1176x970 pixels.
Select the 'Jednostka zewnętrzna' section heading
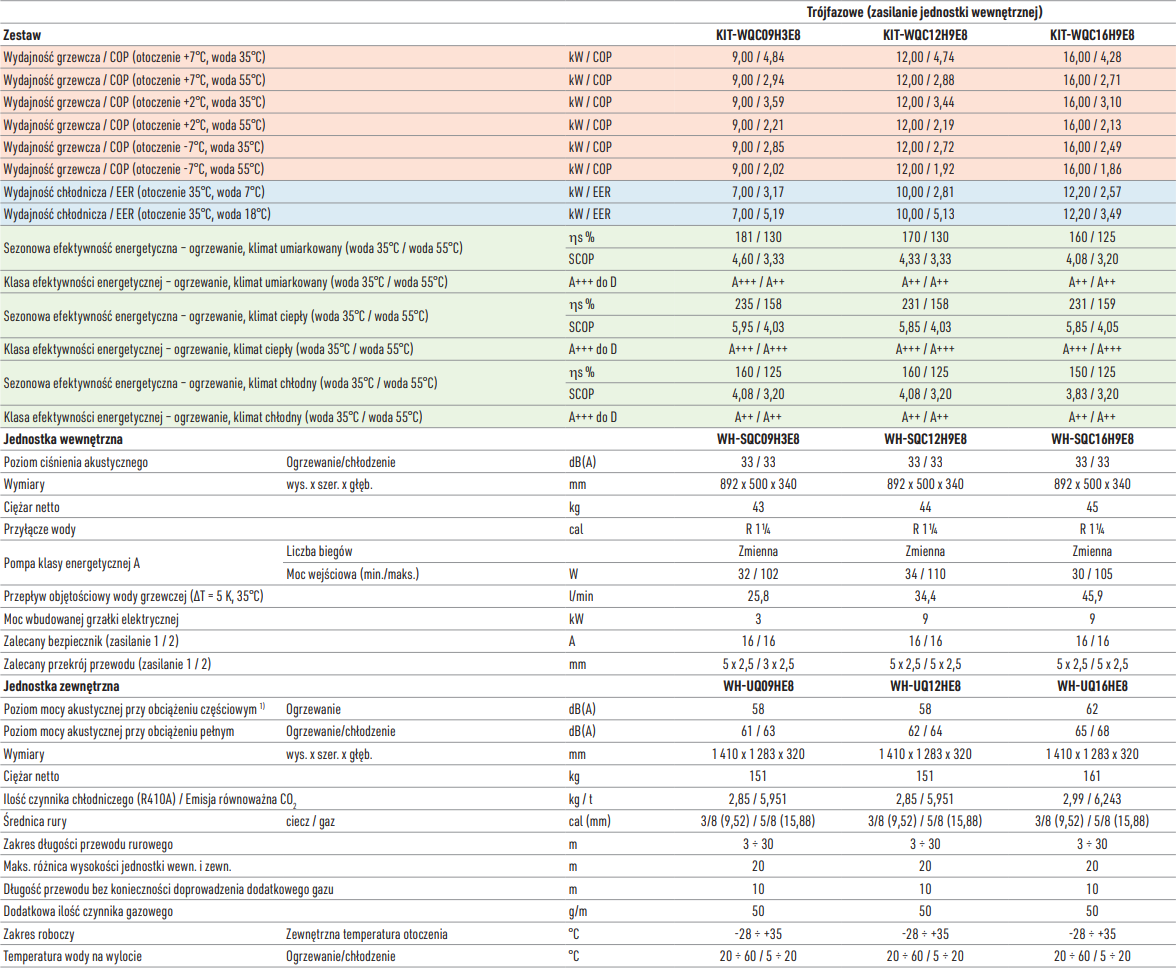coord(62,686)
